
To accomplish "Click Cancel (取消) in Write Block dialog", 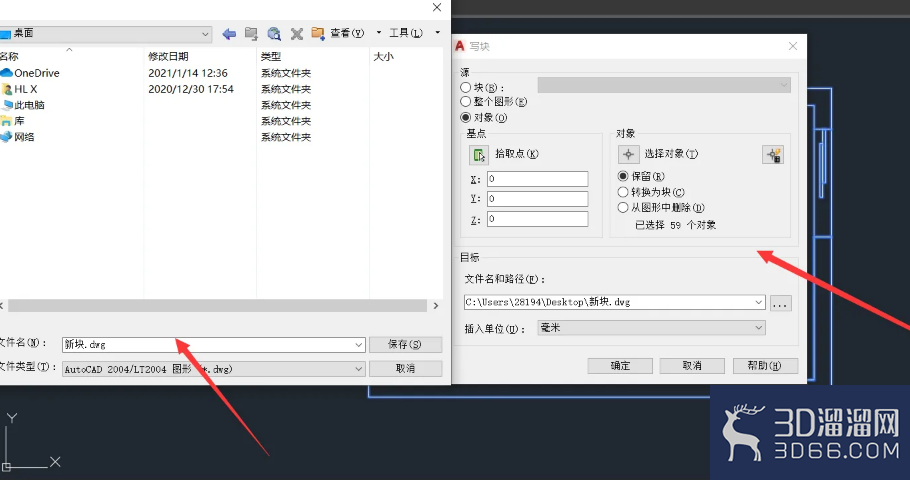I will 692,366.
